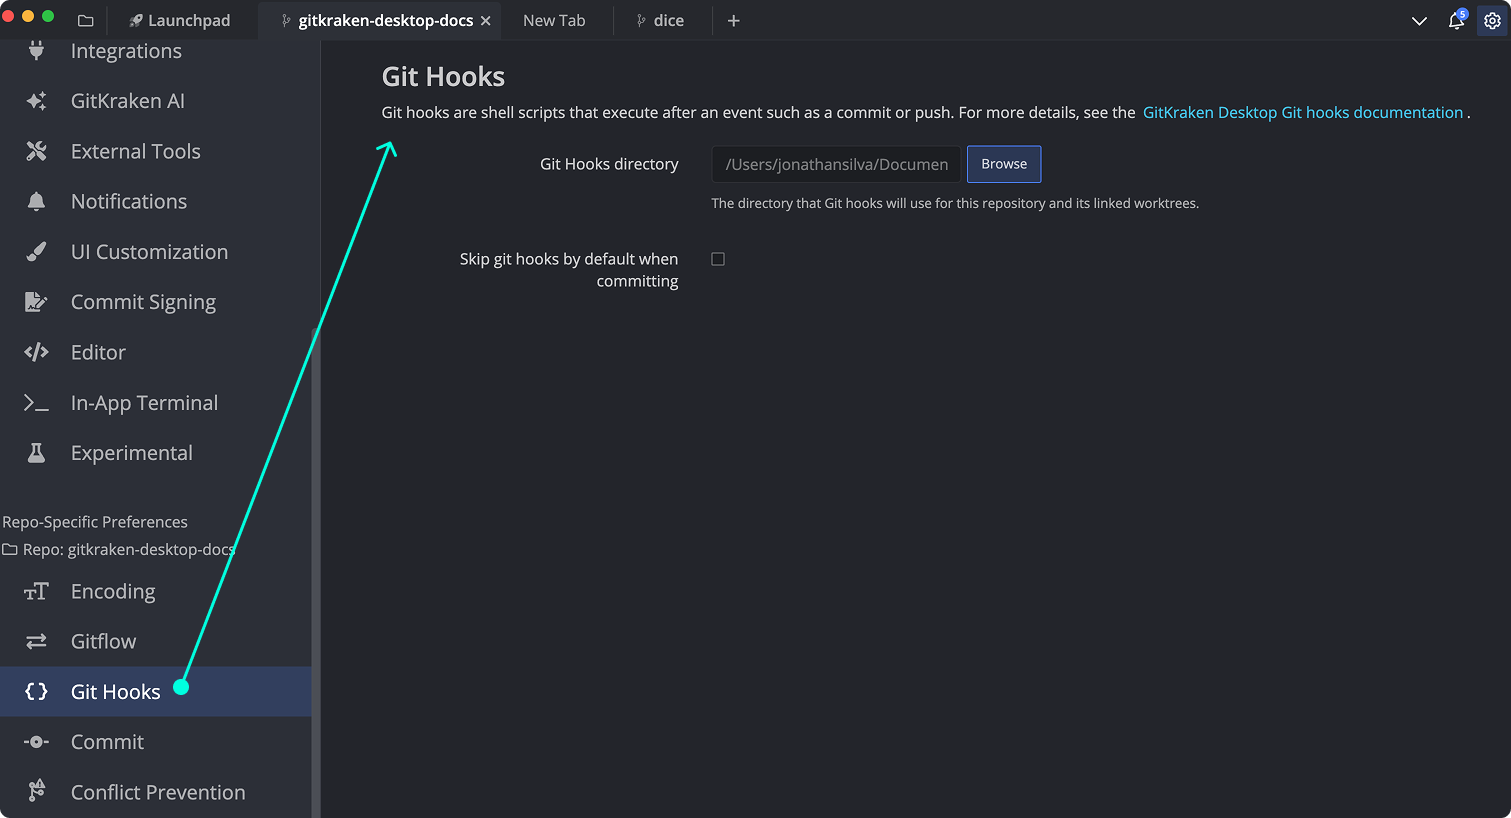Screen dimensions: 1511x818
Task: Select the In-App Terminal icon
Action: (x=36, y=402)
